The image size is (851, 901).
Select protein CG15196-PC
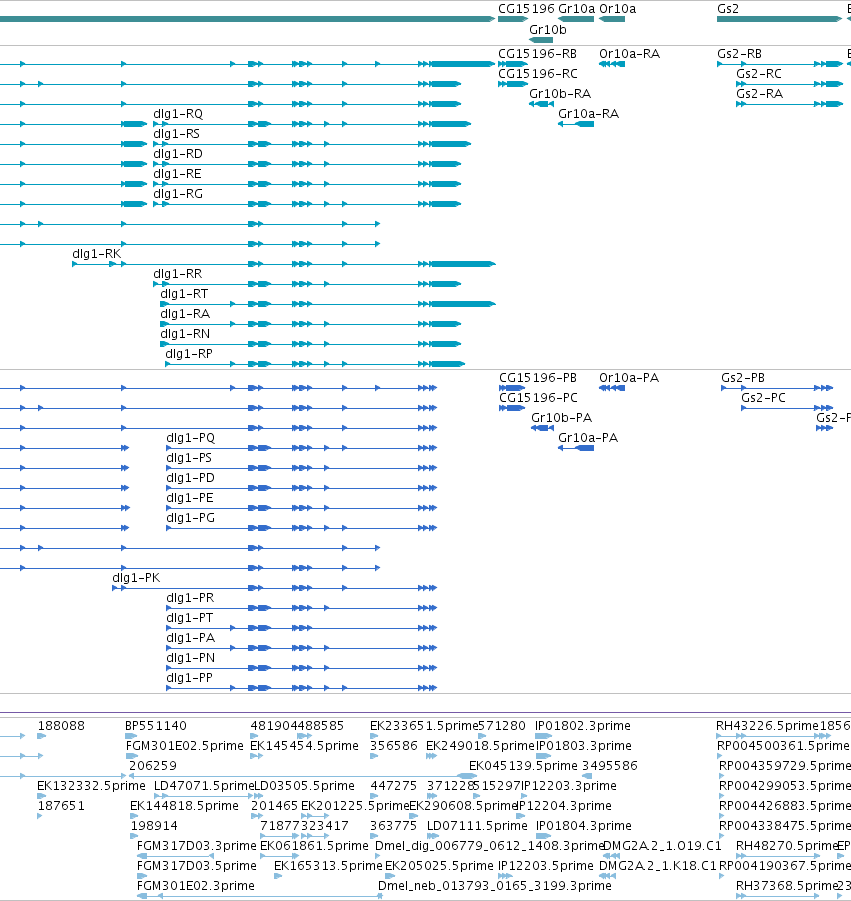coord(538,398)
